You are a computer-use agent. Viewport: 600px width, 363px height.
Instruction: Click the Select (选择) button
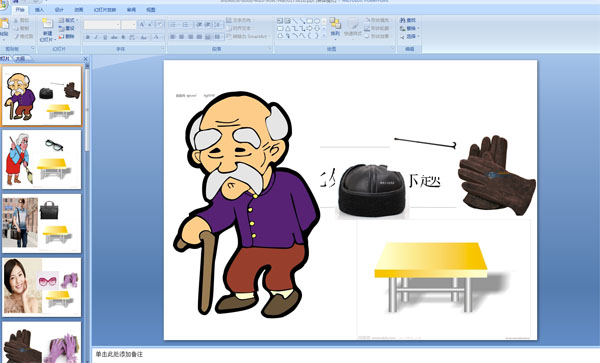pos(409,36)
